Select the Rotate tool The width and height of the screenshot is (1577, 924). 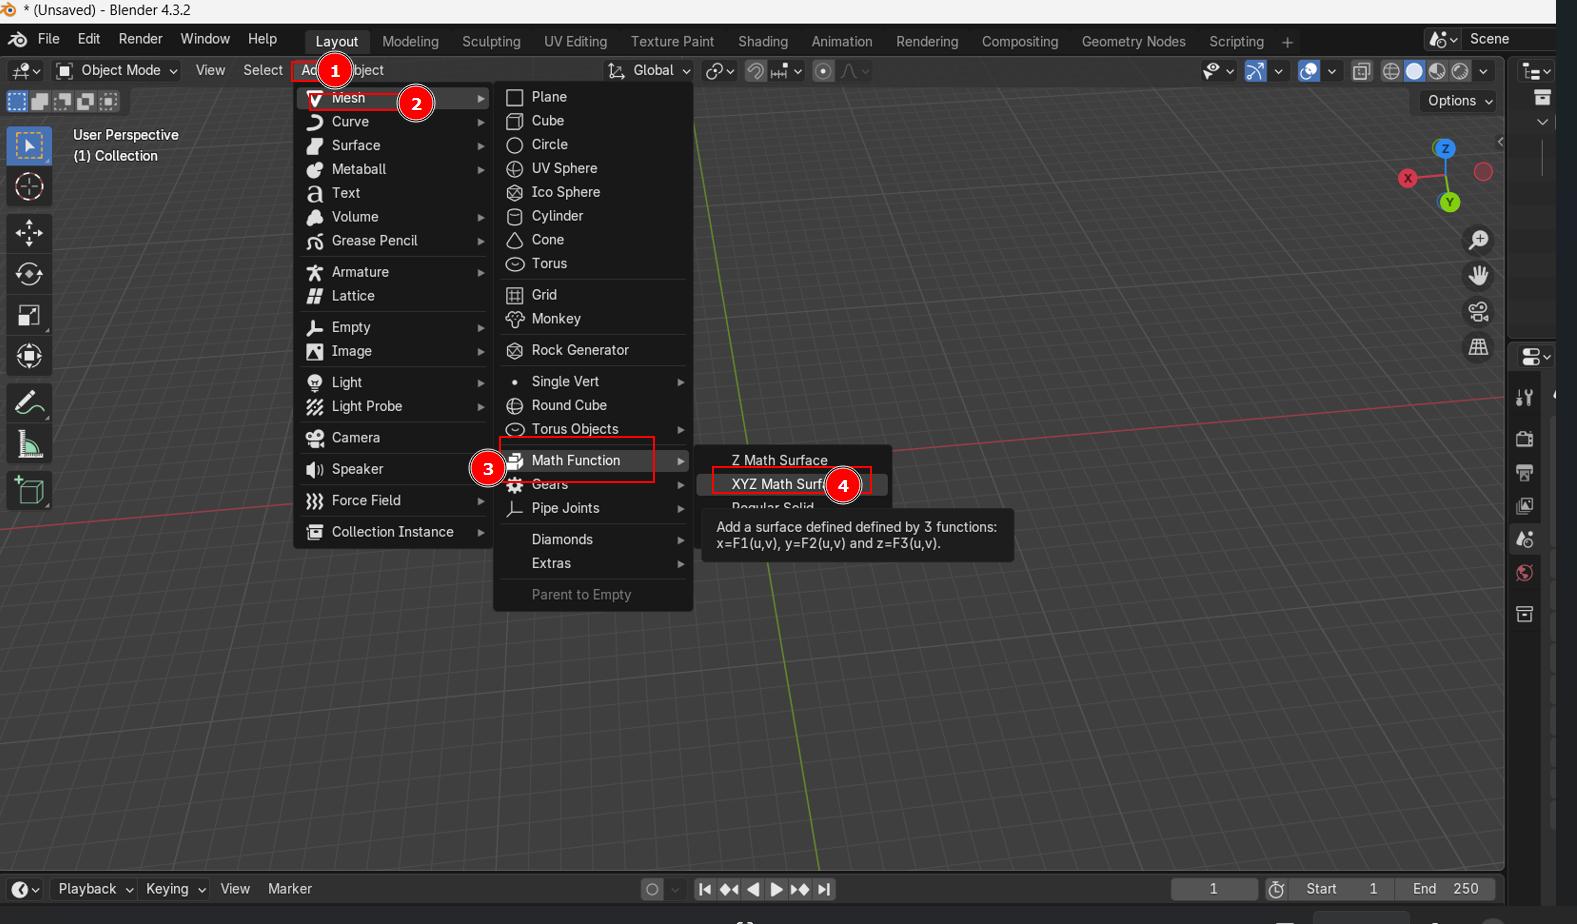tap(29, 274)
